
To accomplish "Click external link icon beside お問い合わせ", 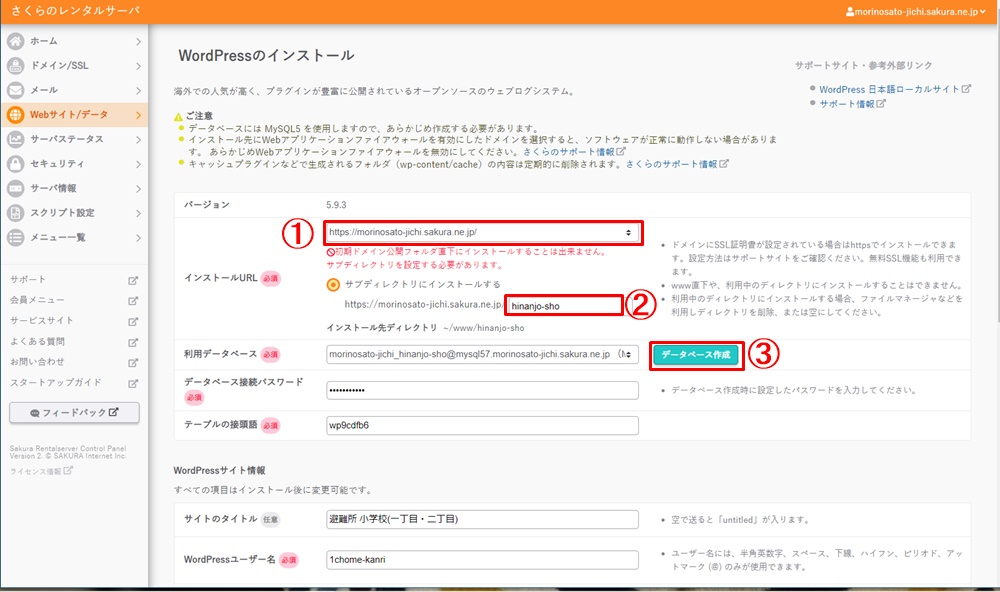I will [x=133, y=362].
